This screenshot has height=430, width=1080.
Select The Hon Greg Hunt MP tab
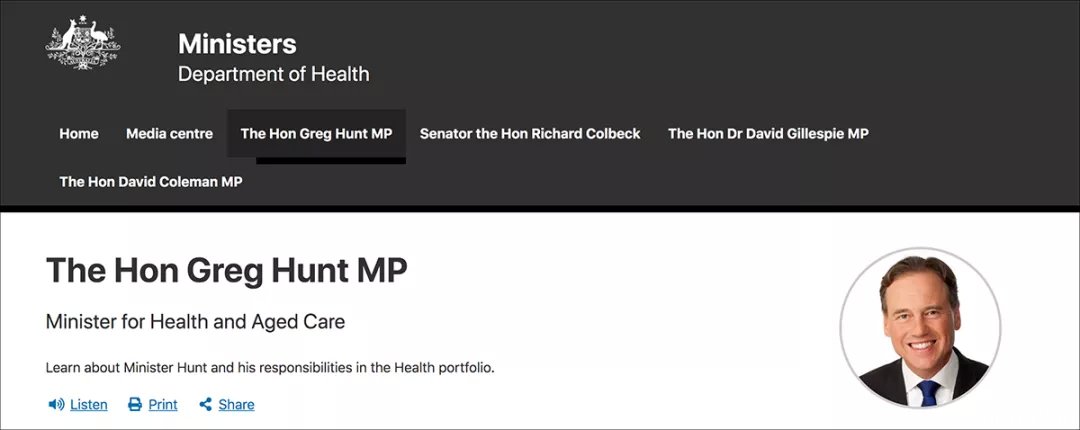click(x=316, y=134)
